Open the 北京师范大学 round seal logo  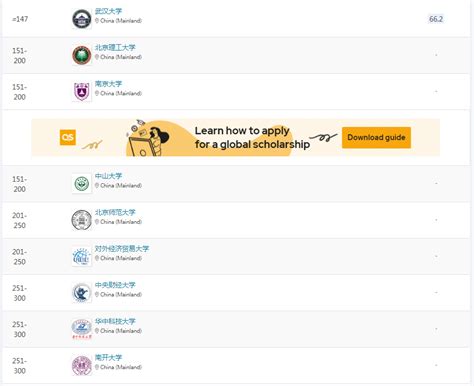[x=82, y=220]
